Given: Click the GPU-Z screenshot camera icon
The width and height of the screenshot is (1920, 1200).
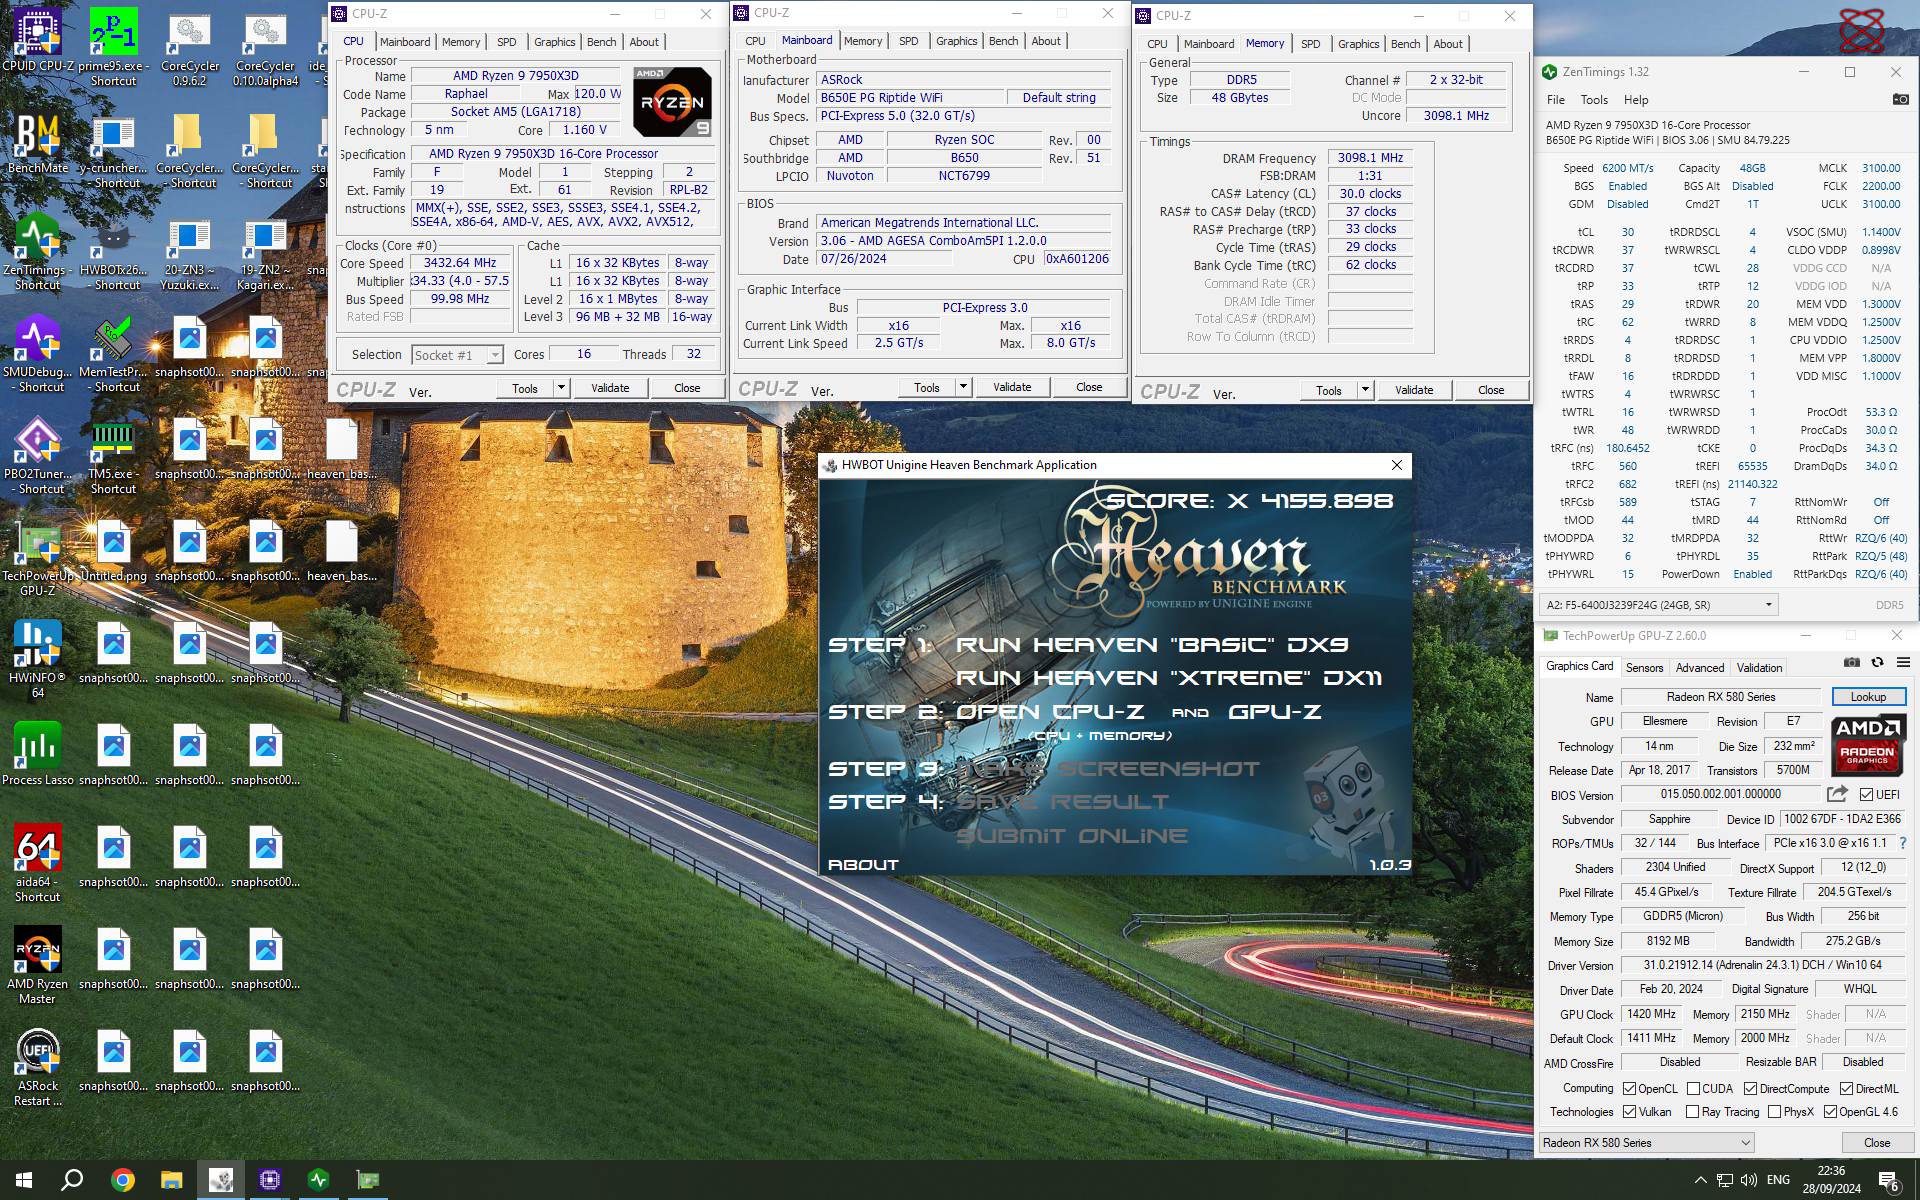Looking at the screenshot, I should (x=1852, y=662).
